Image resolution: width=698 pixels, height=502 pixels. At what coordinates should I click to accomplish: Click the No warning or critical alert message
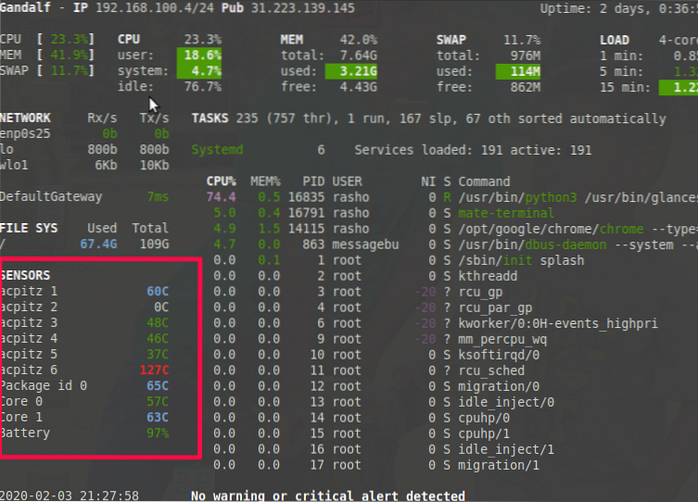click(x=328, y=496)
